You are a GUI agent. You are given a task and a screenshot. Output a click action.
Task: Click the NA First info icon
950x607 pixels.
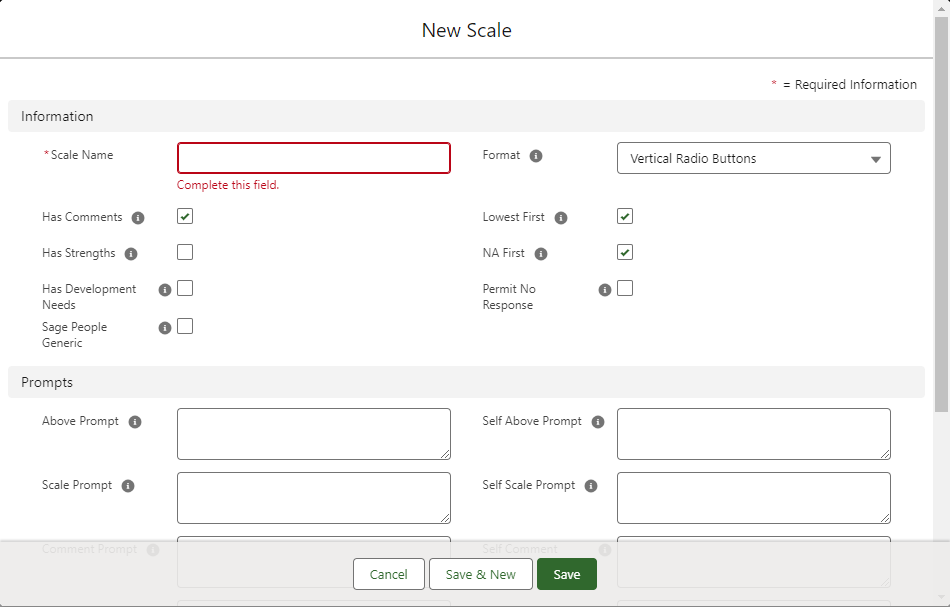tap(541, 254)
